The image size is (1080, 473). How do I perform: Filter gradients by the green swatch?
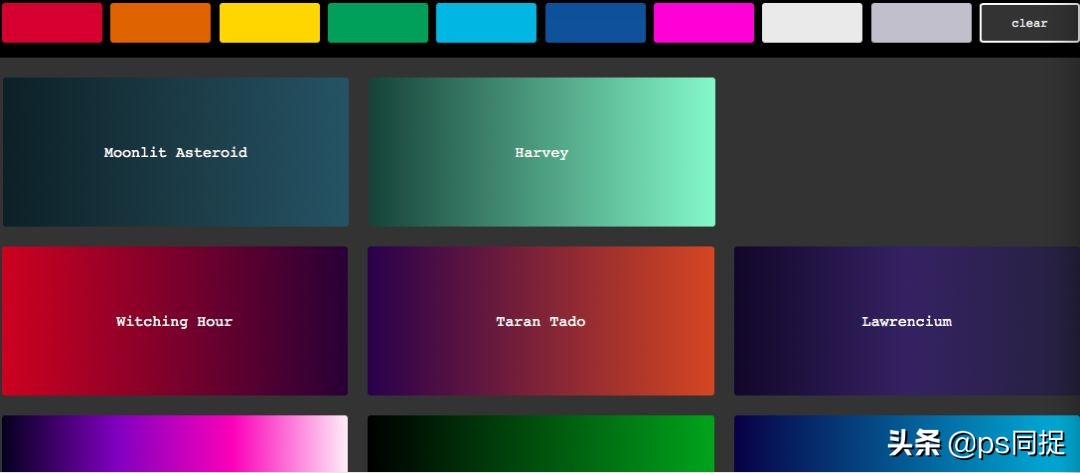pos(377,23)
